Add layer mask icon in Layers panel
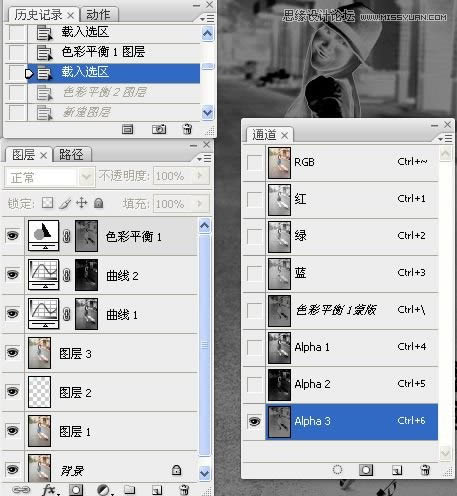The width and height of the screenshot is (457, 496). tap(76, 490)
